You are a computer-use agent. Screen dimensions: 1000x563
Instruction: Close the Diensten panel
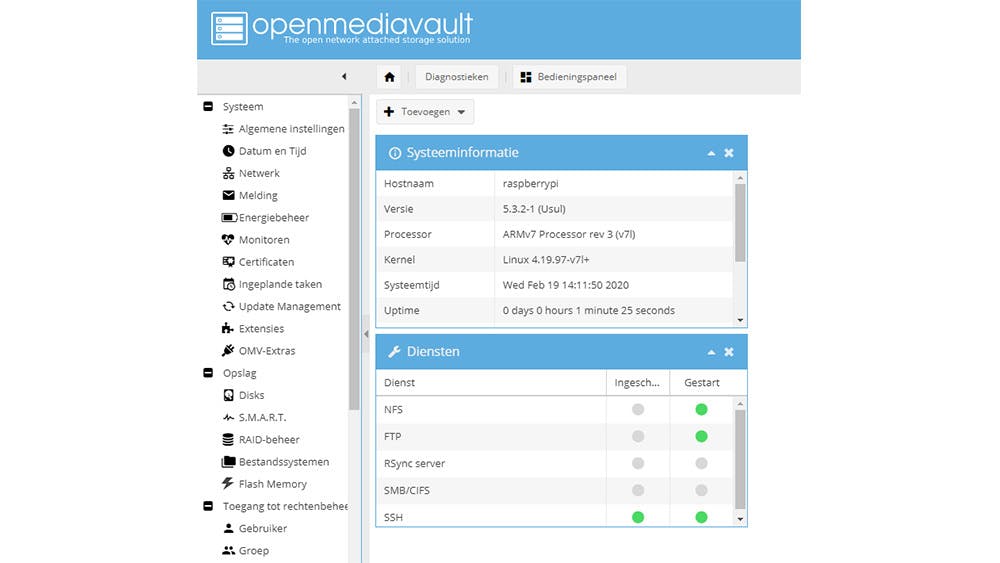(729, 352)
